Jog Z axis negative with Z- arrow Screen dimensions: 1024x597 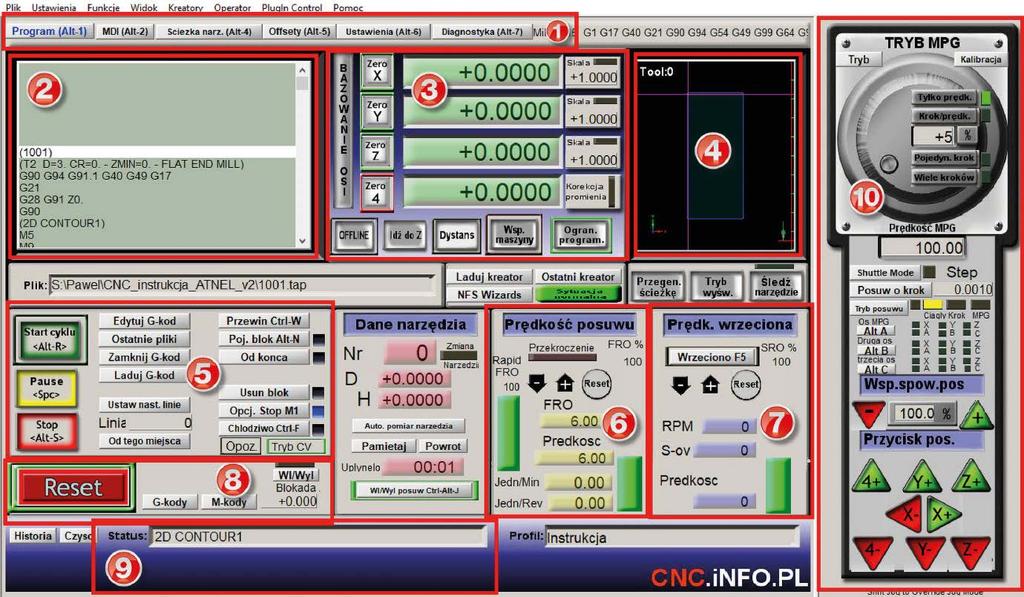[971, 552]
